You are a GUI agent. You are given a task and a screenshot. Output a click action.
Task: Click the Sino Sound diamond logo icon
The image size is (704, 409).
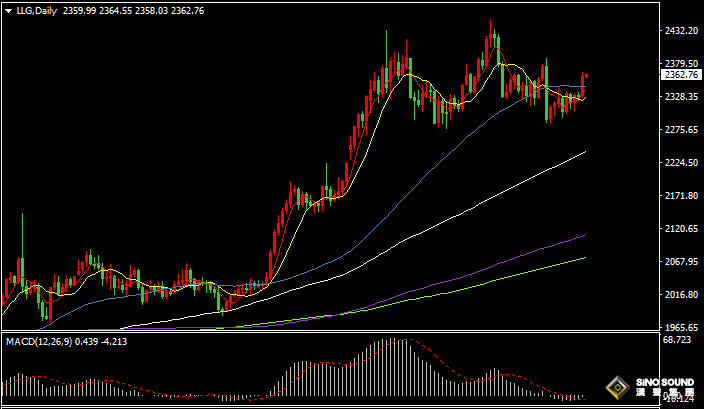[x=617, y=388]
